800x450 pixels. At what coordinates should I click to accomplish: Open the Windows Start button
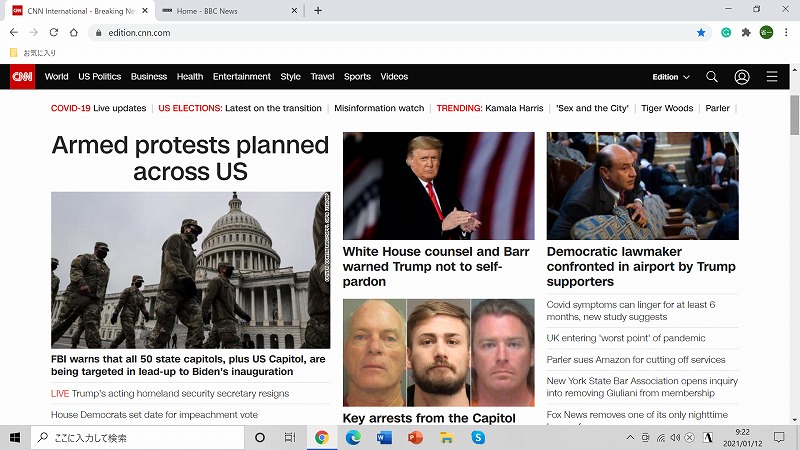tap(15, 437)
